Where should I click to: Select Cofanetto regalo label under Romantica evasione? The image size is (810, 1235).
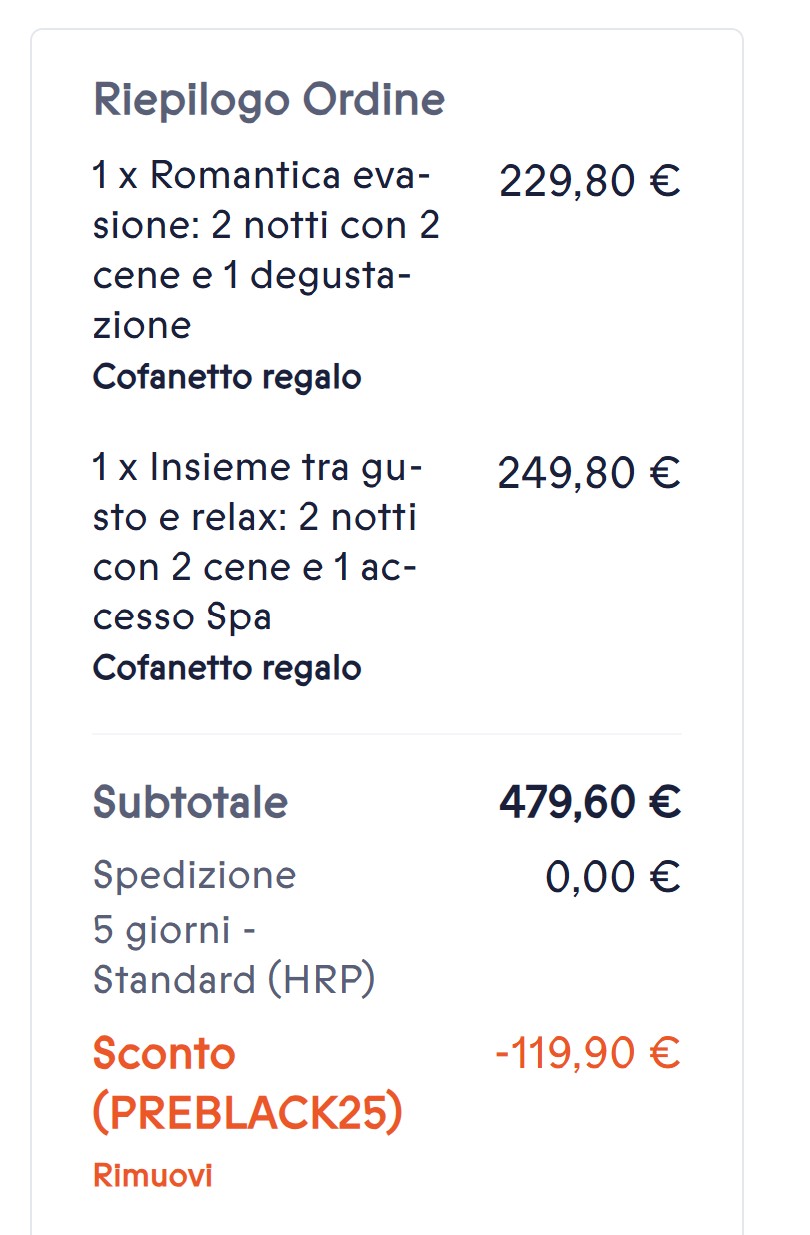point(227,377)
